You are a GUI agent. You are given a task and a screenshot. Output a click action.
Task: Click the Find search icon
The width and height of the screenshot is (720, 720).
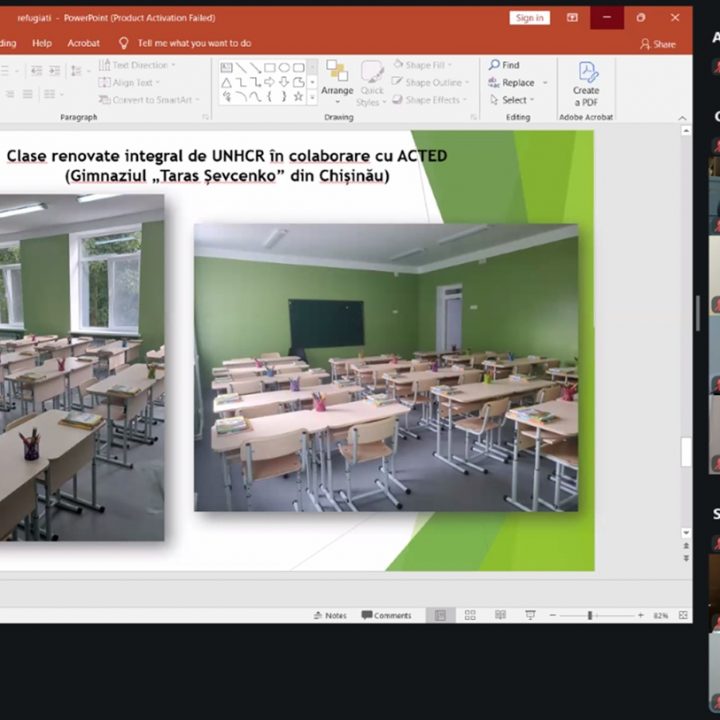[x=495, y=65]
